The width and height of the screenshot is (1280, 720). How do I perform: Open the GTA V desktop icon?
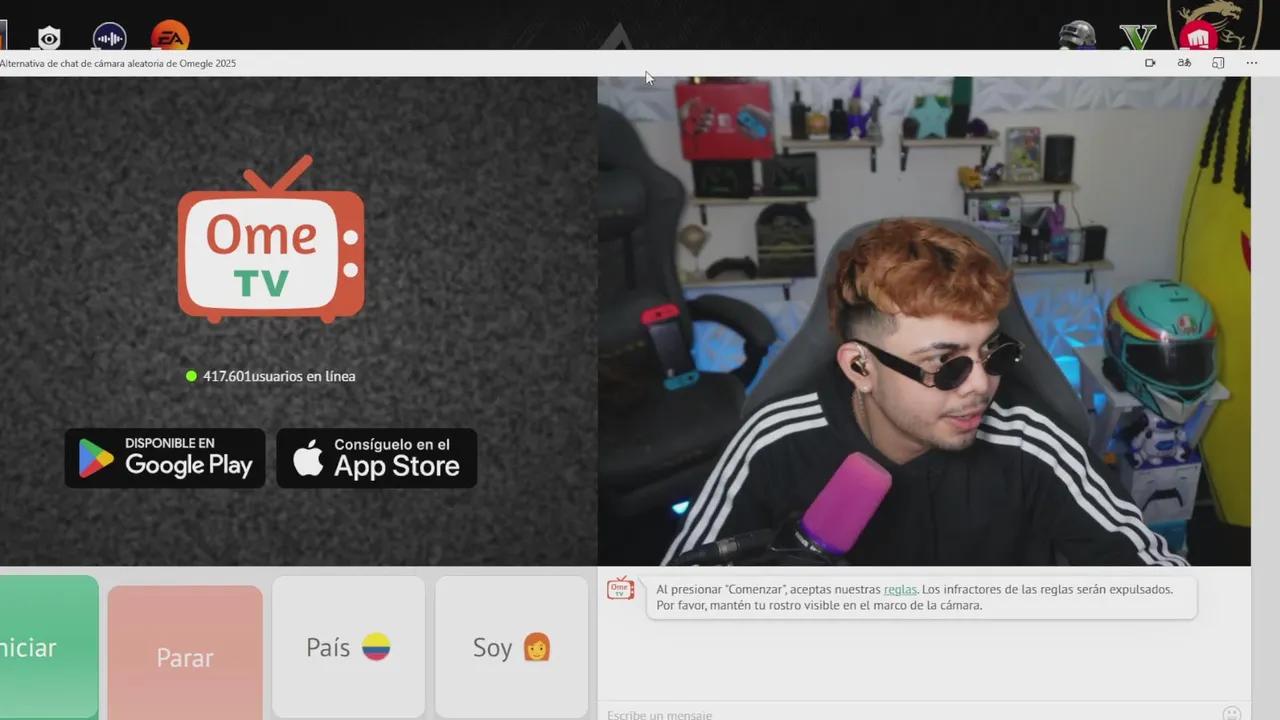point(1137,36)
